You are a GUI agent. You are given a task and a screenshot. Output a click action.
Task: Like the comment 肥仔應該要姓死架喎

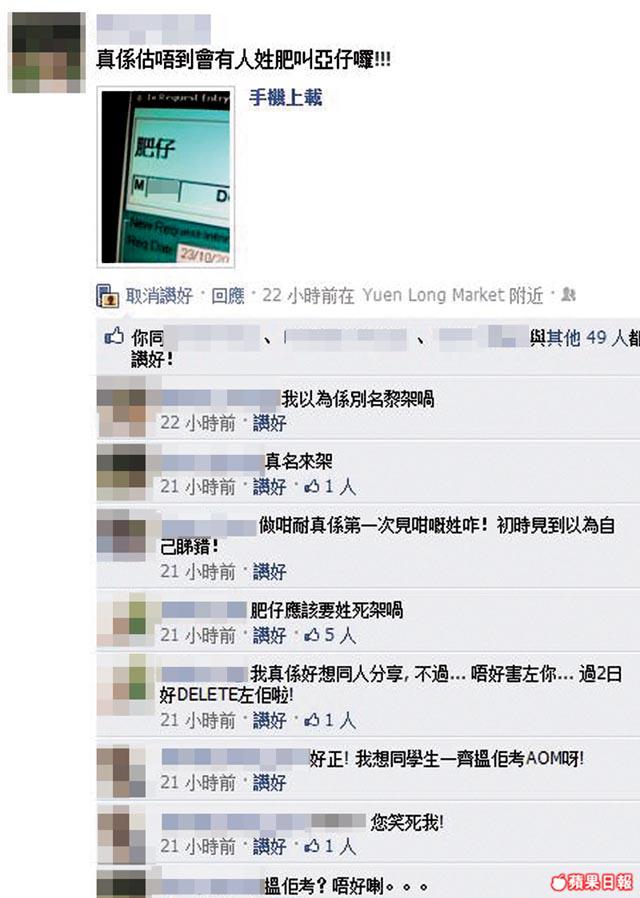point(269,635)
